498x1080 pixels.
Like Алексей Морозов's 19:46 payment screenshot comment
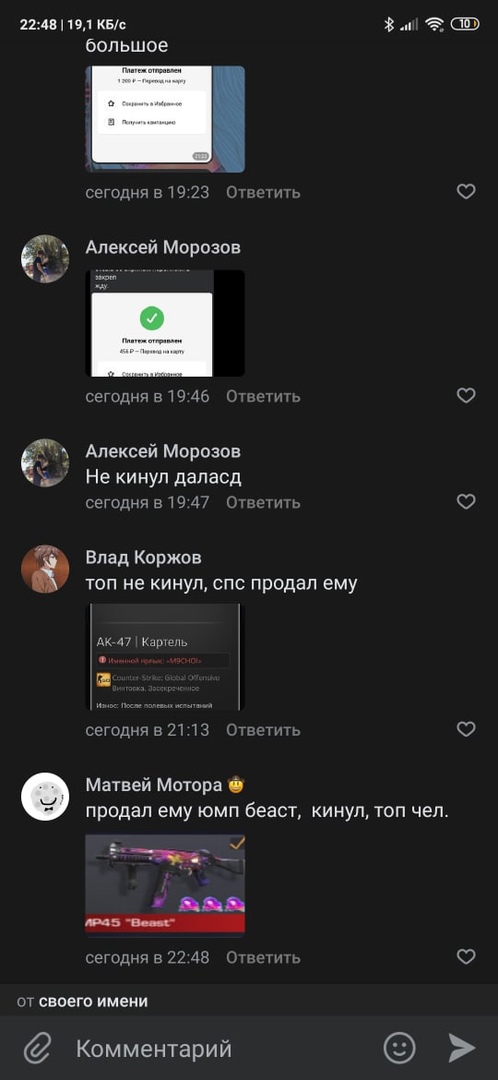click(466, 395)
